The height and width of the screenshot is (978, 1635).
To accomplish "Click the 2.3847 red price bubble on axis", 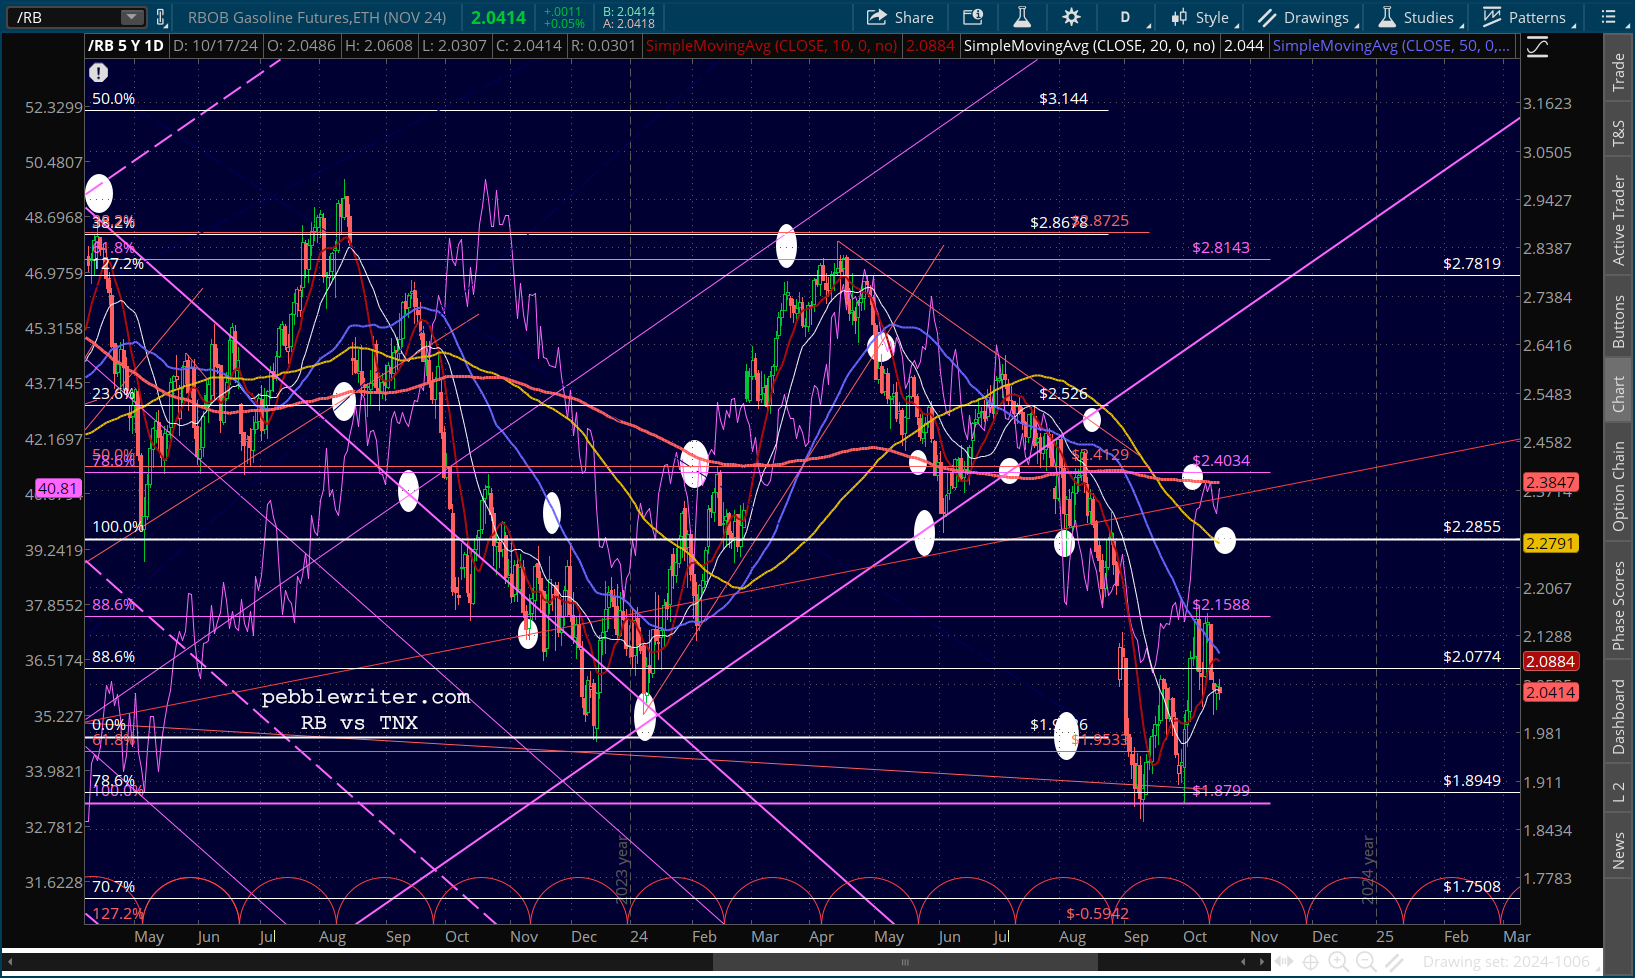I will point(1550,482).
